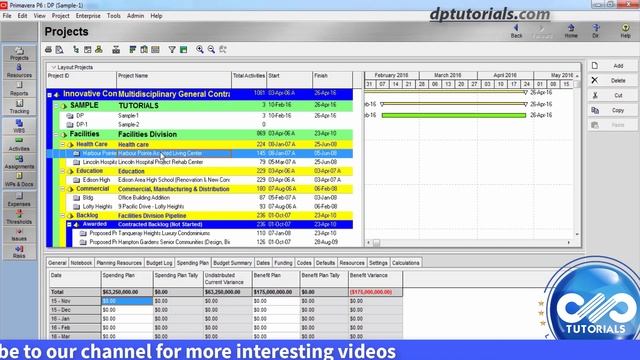Click the Zoom to Best Fit icon
Image resolution: width=640 pixels, height=360 pixels.
pos(223,49)
